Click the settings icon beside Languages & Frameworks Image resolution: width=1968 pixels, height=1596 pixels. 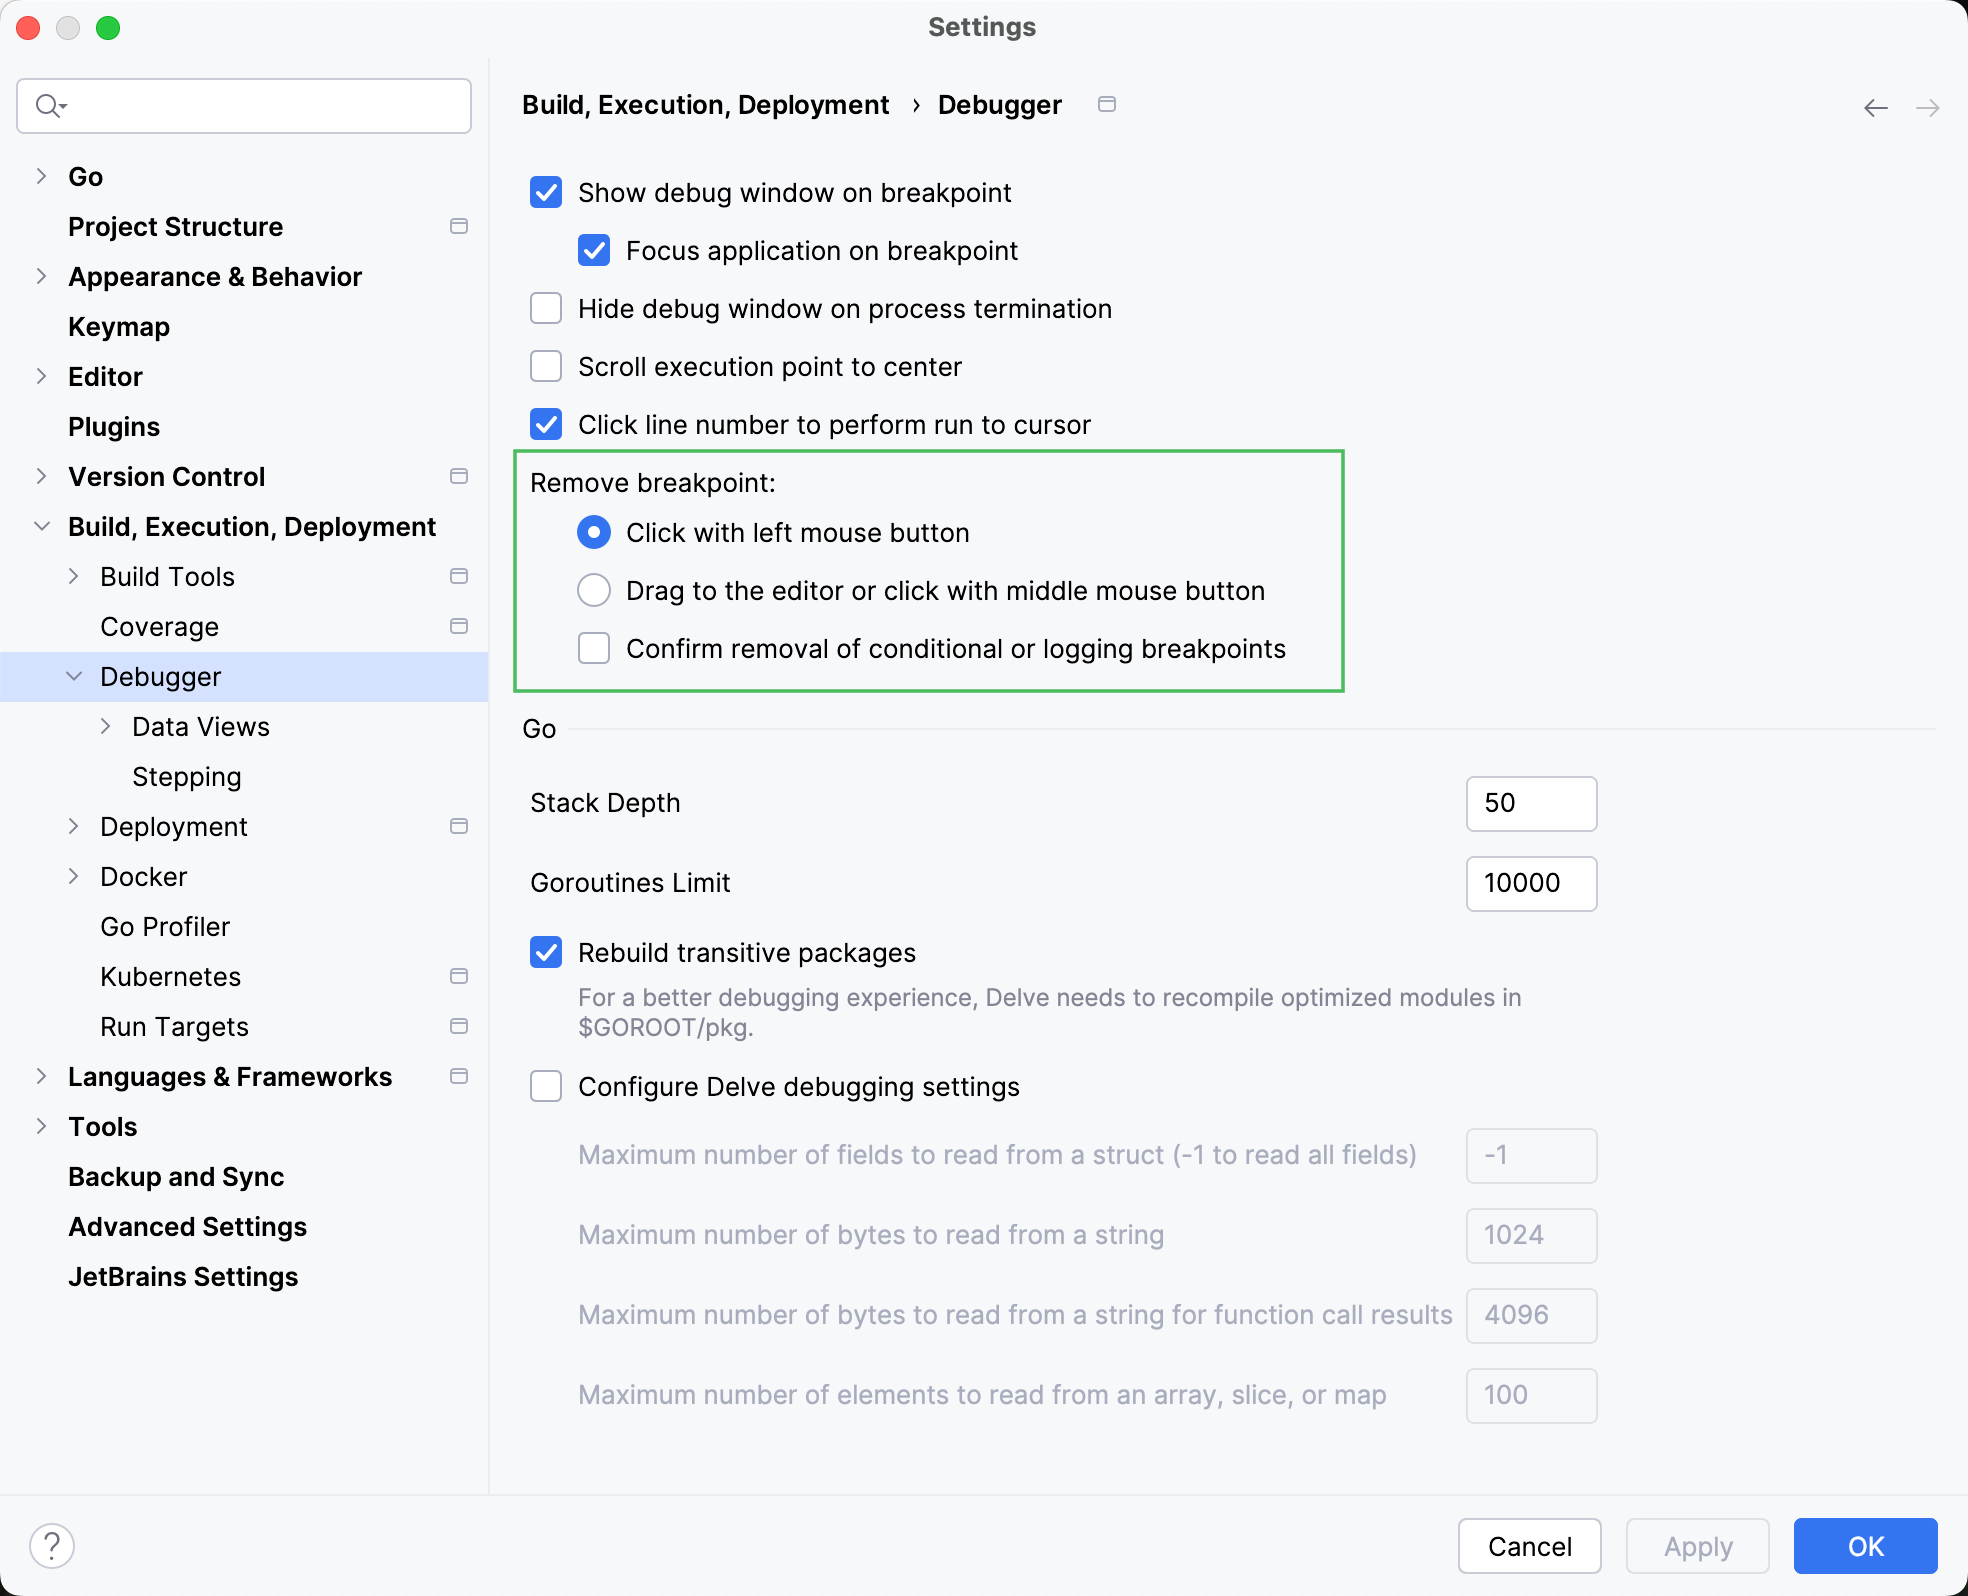460,1076
